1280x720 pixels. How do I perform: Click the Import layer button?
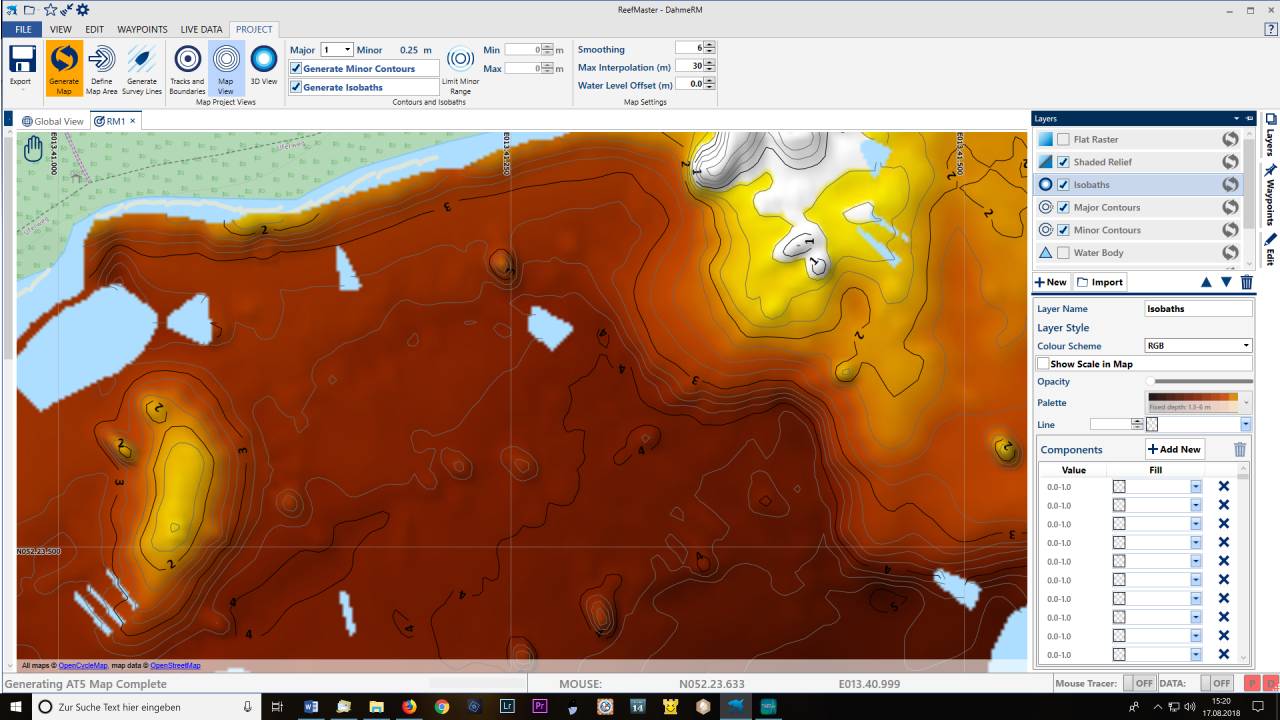(x=1100, y=282)
